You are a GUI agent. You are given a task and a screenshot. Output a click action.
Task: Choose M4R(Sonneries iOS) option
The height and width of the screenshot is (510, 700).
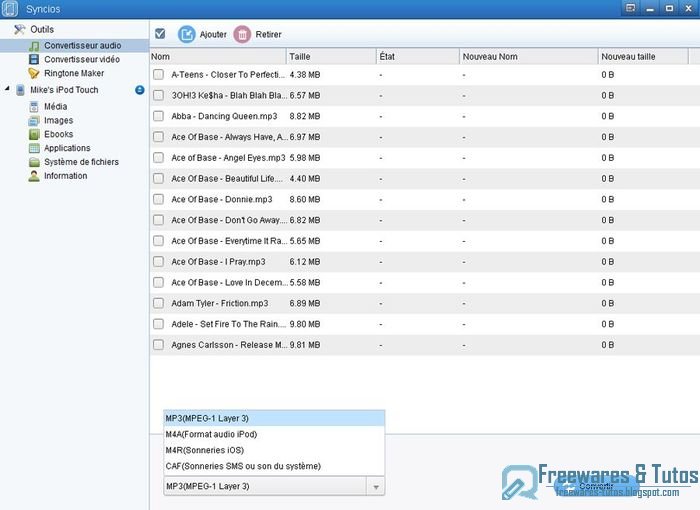[274, 450]
